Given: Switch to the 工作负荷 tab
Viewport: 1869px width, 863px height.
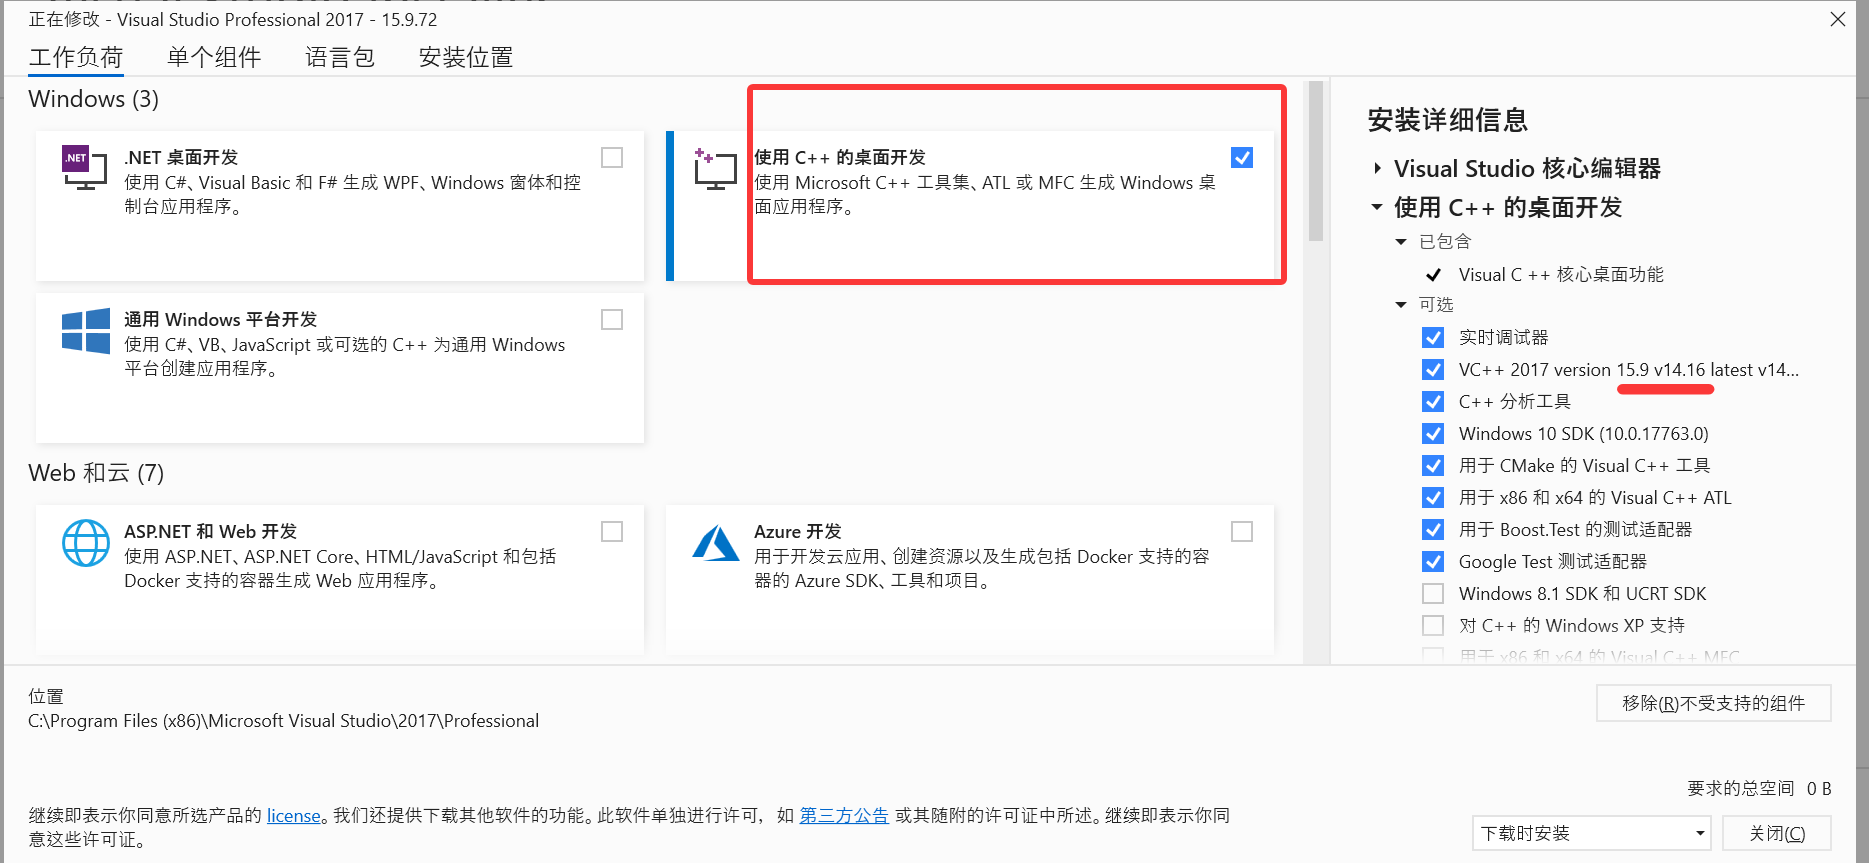Looking at the screenshot, I should coord(76,57).
